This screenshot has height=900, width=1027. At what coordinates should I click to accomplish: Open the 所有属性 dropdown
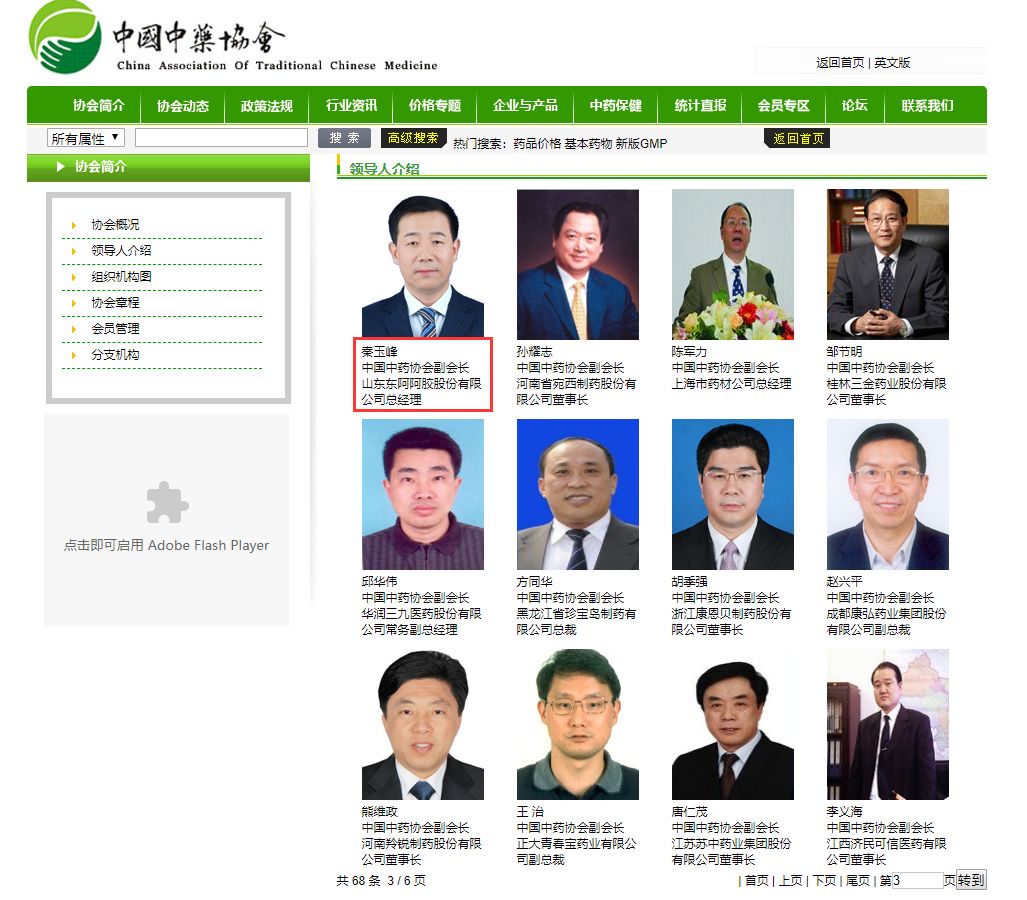(86, 138)
